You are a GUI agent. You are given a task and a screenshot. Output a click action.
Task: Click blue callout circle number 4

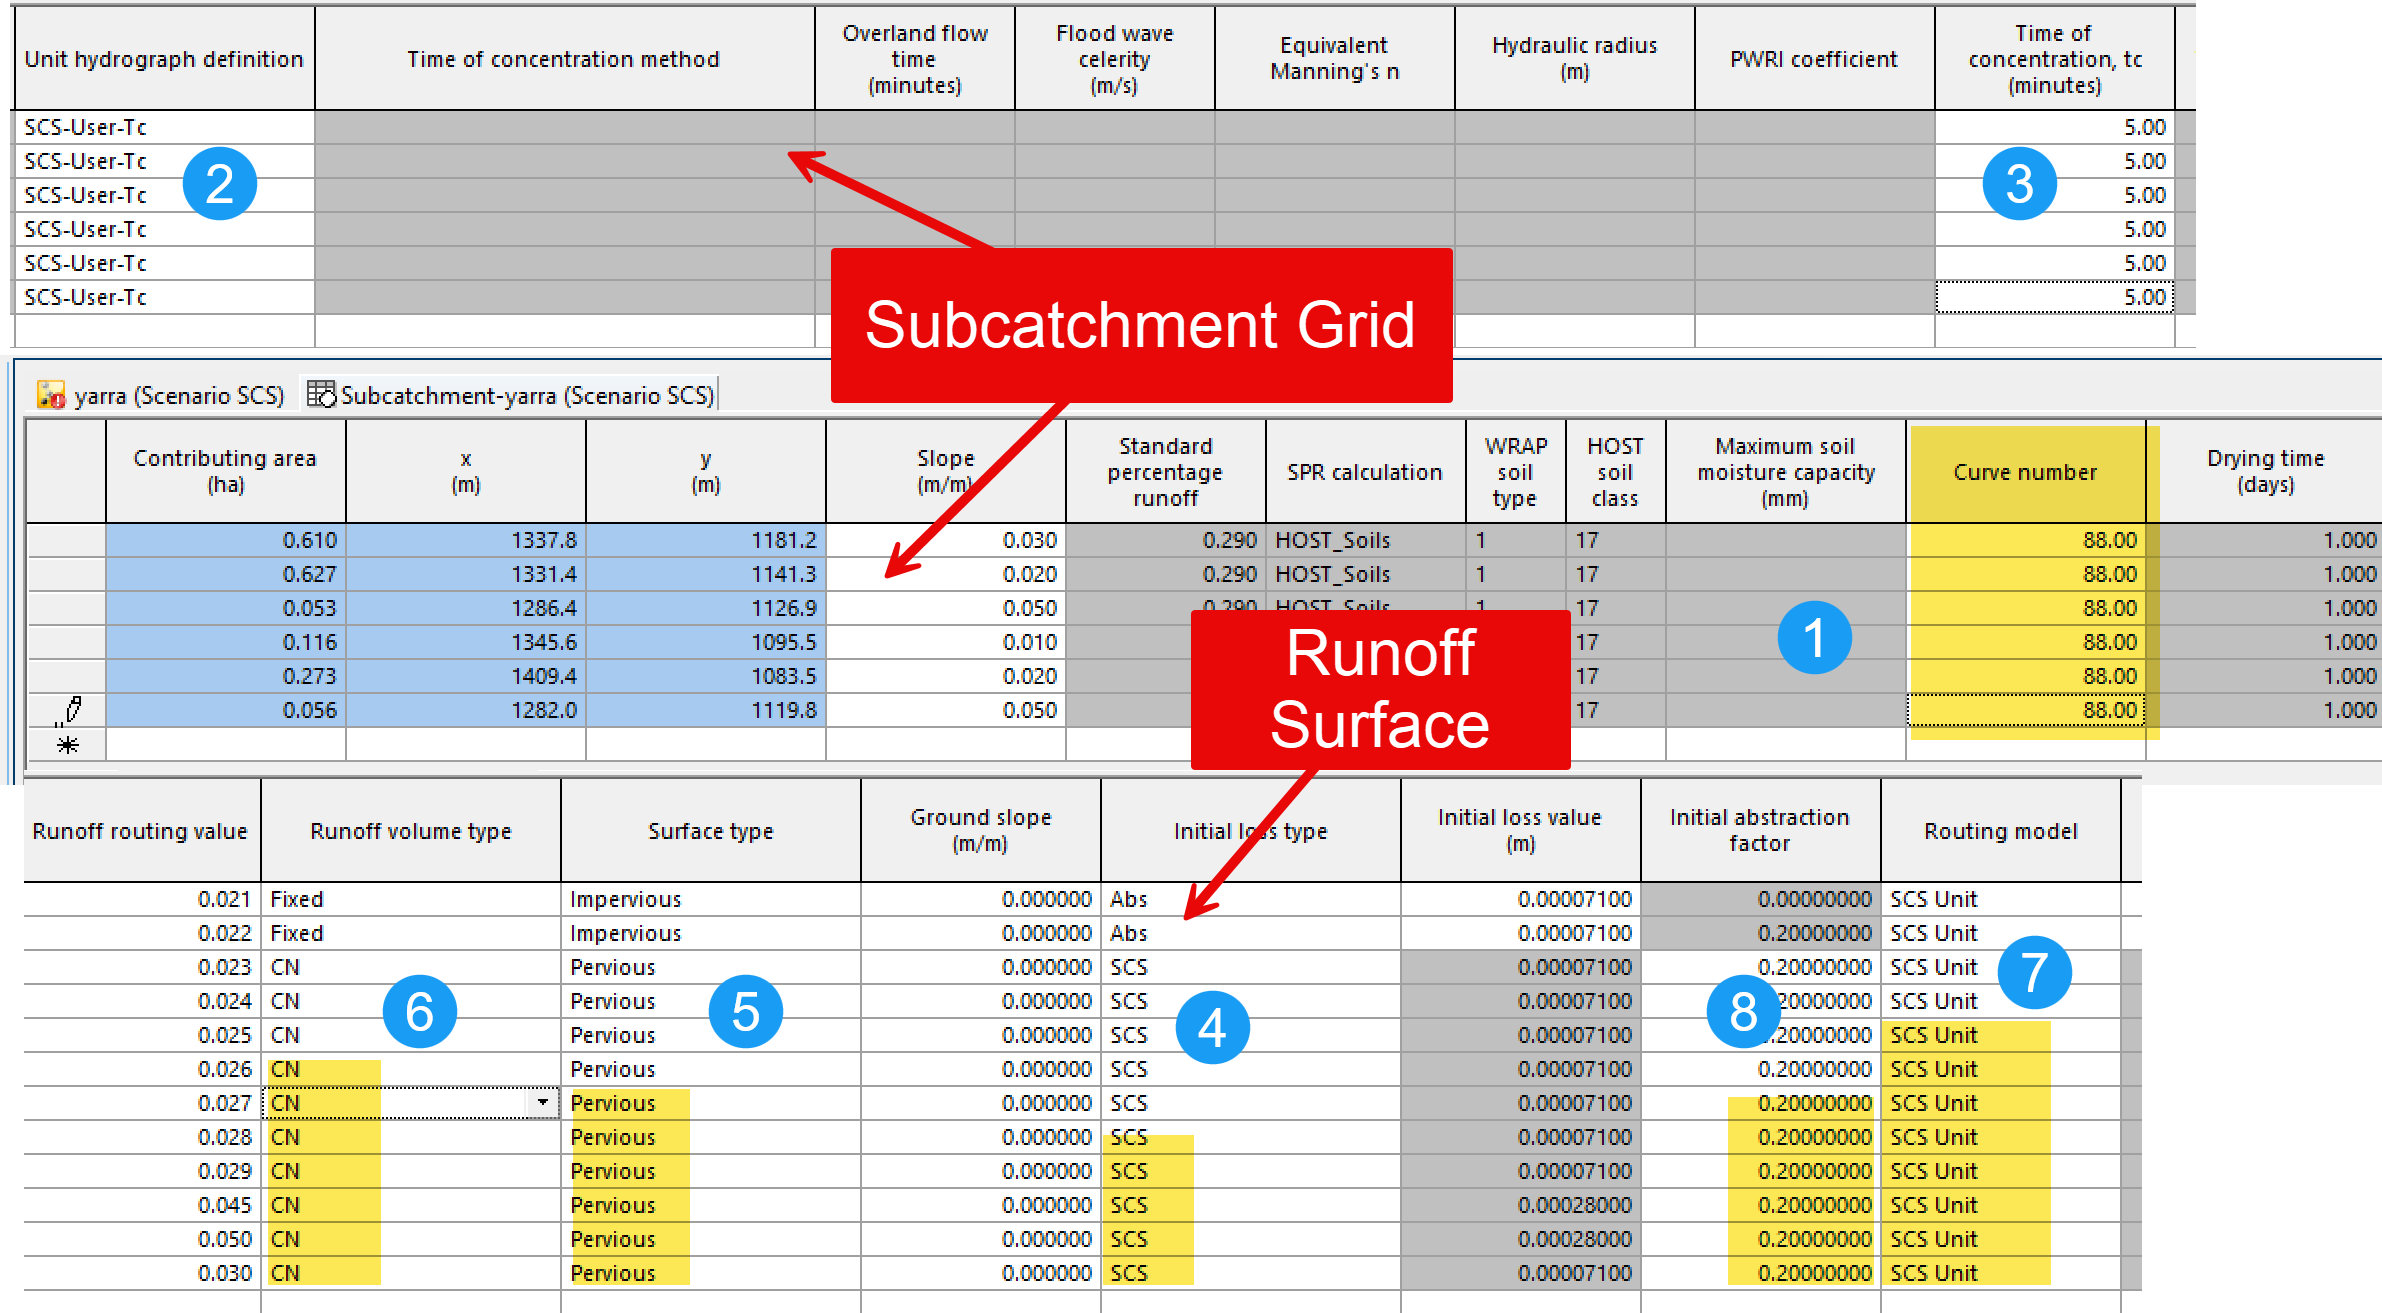click(1212, 1027)
